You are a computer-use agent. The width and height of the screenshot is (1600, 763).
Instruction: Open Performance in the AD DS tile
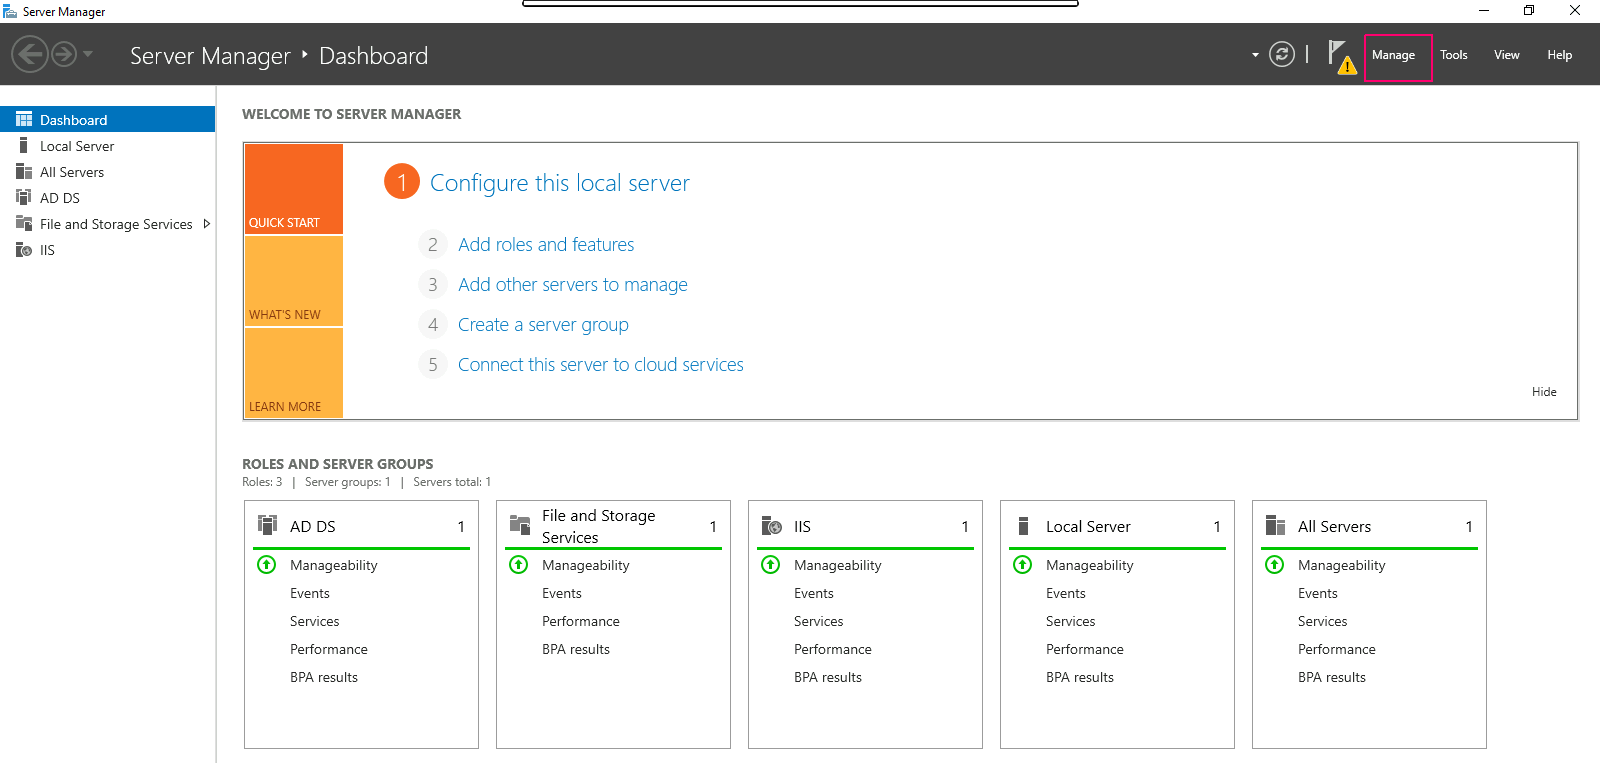point(329,649)
